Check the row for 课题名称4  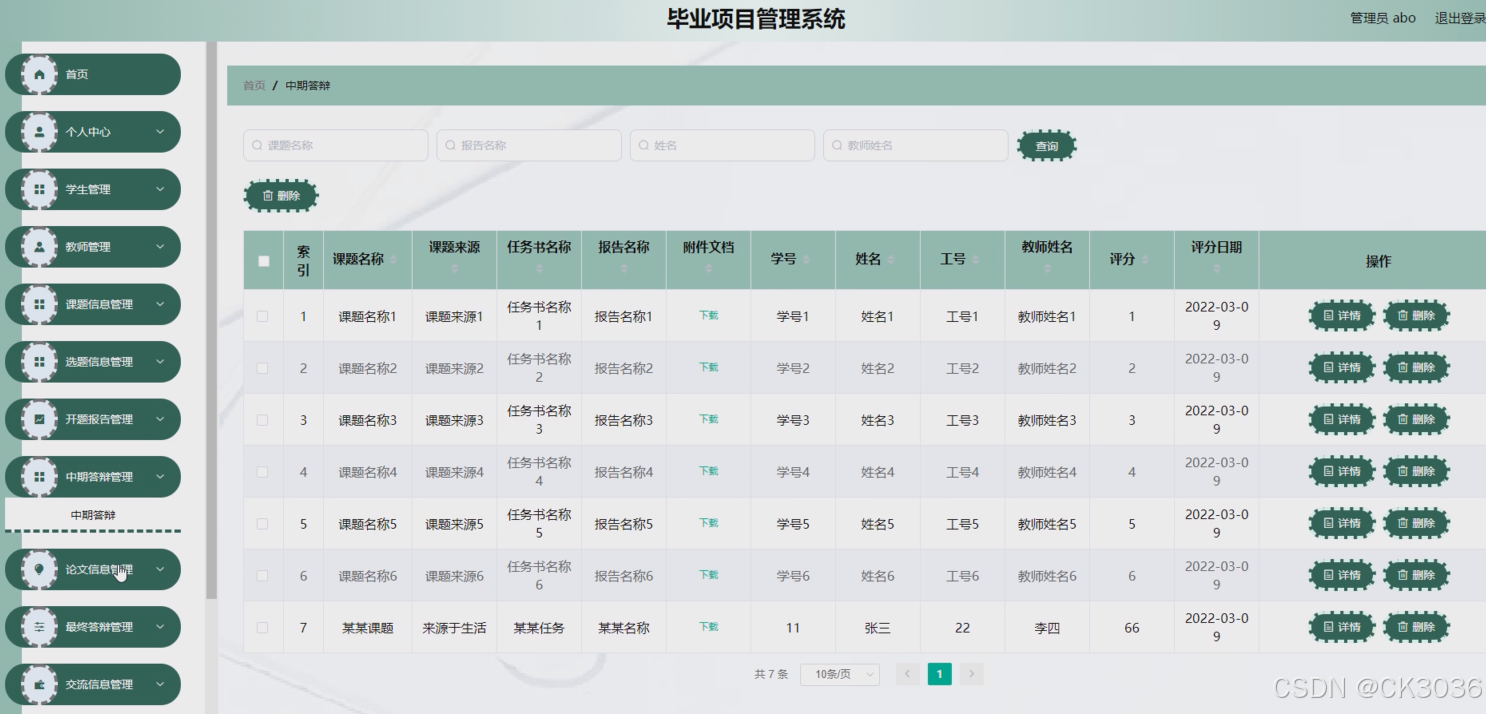tap(263, 472)
